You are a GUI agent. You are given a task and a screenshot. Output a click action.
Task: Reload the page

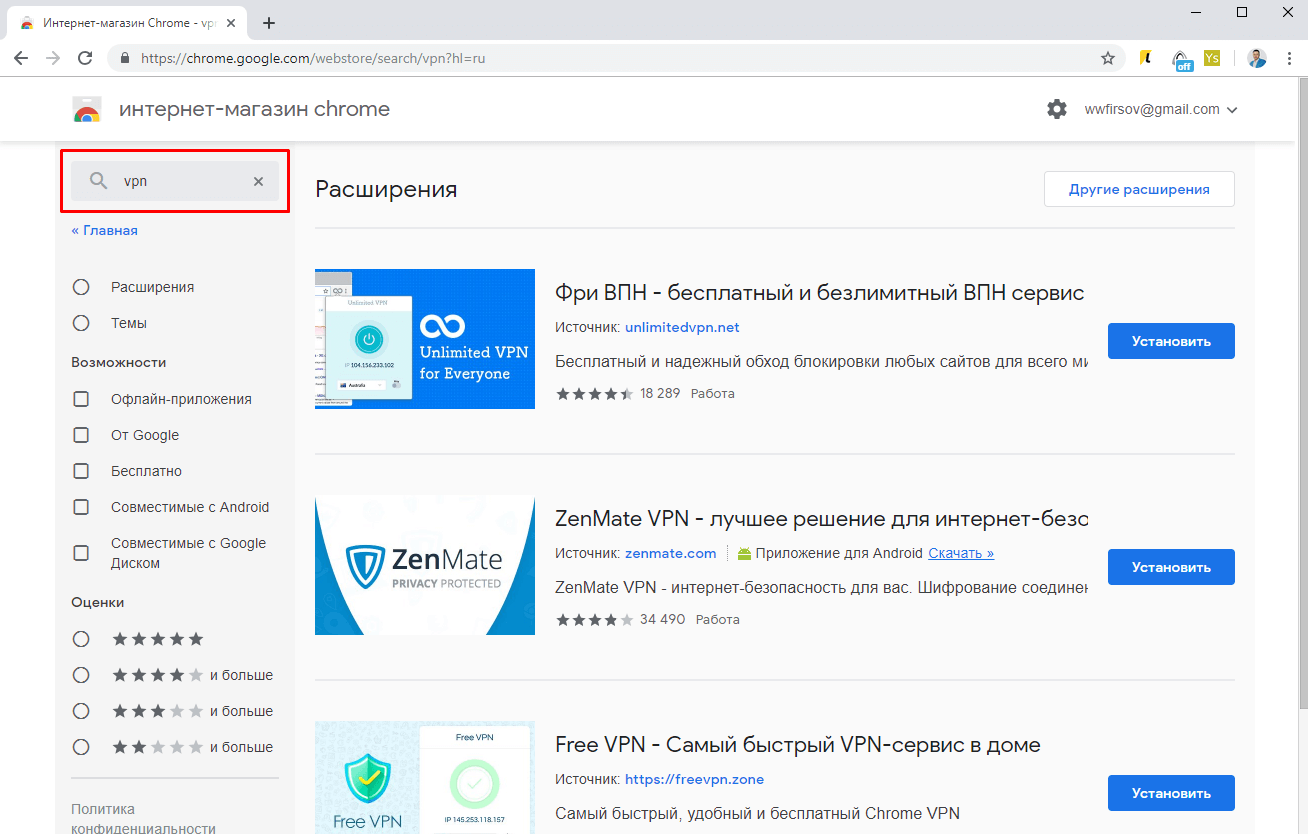85,58
